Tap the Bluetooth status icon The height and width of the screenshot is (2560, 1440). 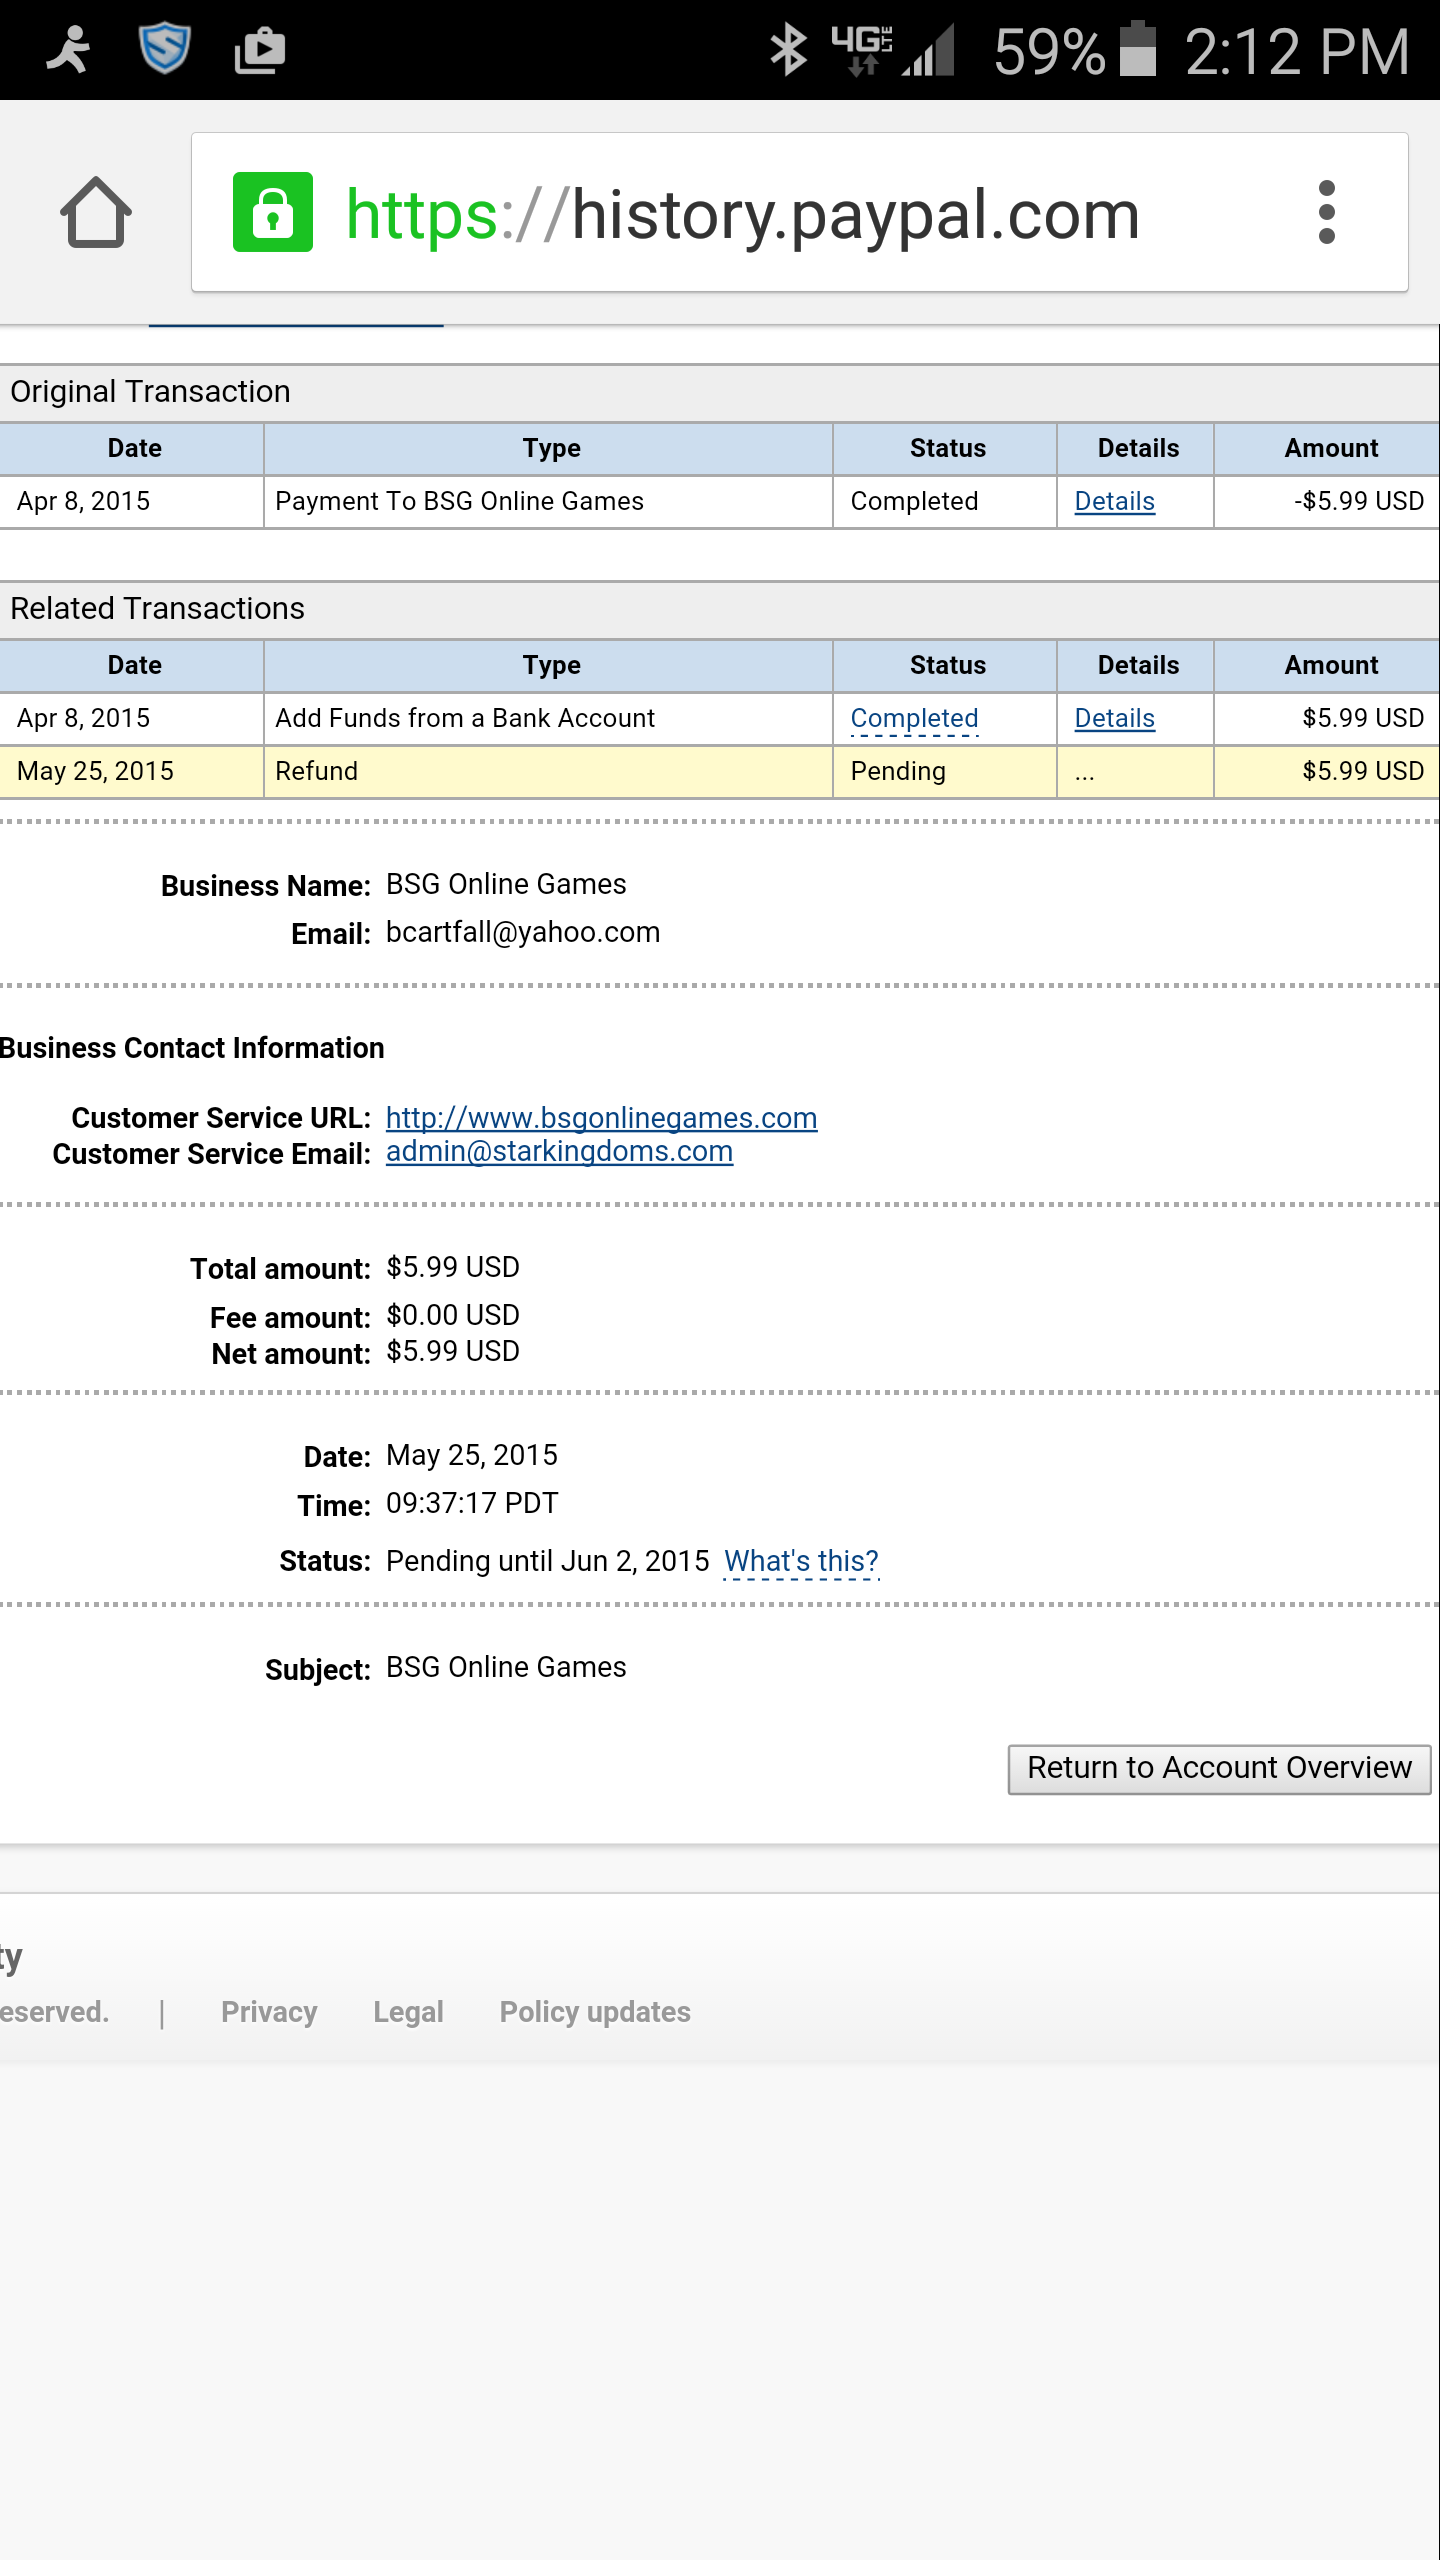coord(788,50)
